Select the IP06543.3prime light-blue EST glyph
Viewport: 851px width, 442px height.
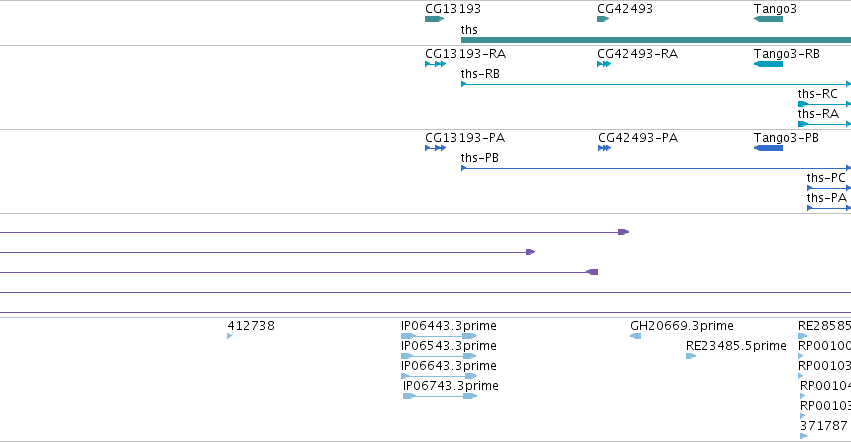tap(439, 356)
